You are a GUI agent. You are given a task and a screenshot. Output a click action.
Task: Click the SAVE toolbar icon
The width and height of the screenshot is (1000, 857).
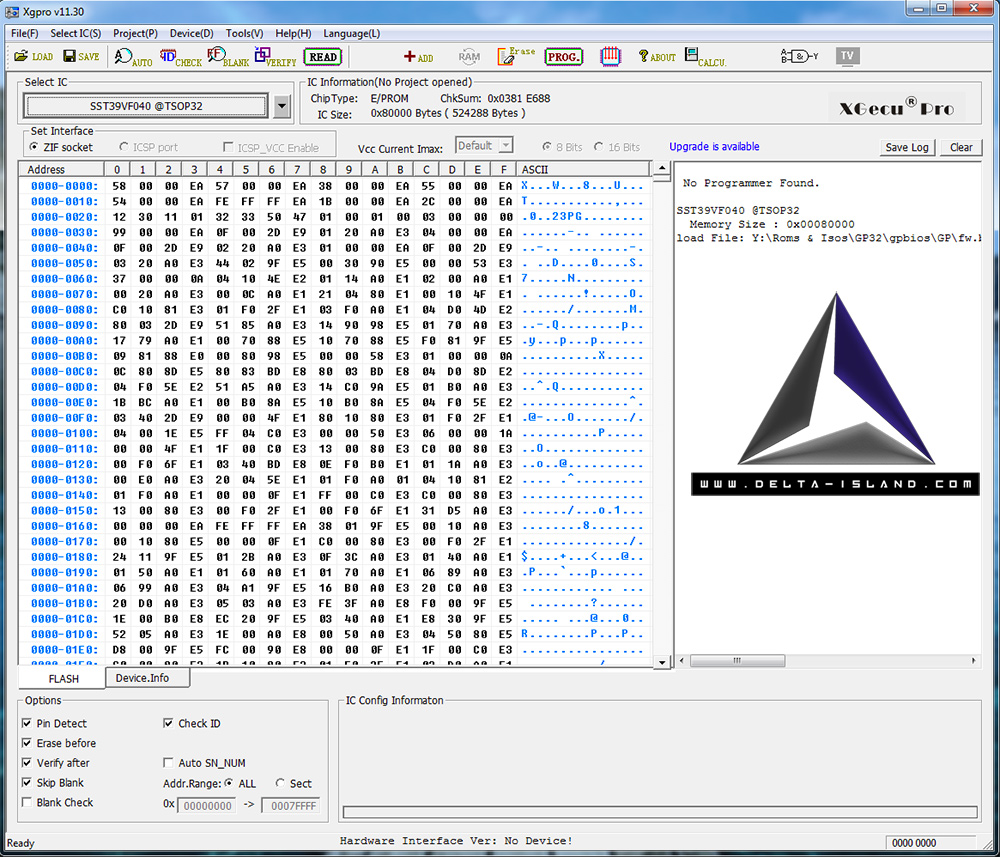point(80,57)
